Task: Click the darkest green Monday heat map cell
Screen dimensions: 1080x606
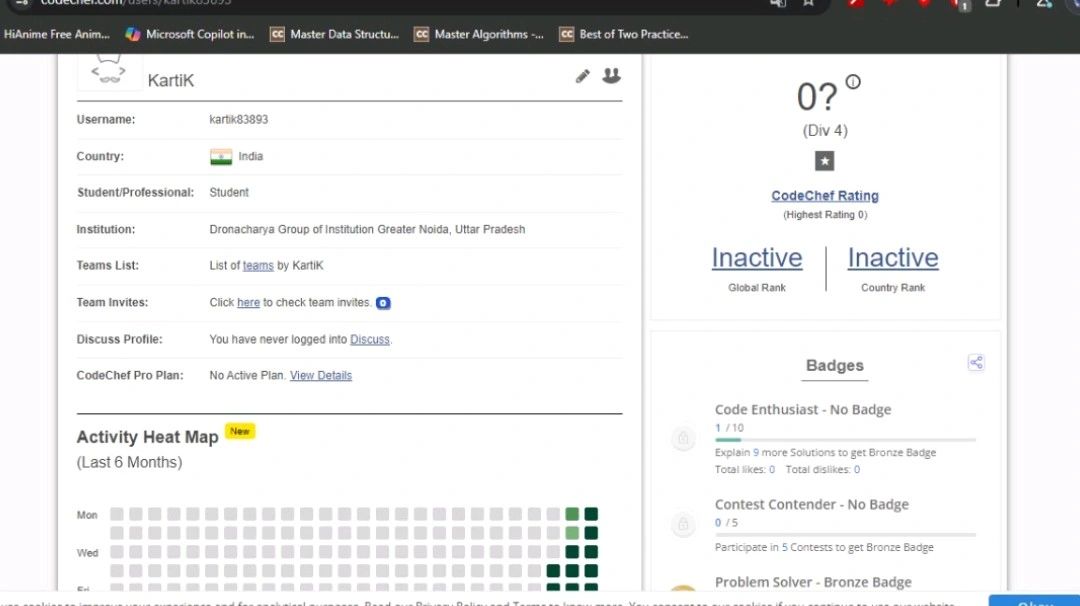Action: 591,514
